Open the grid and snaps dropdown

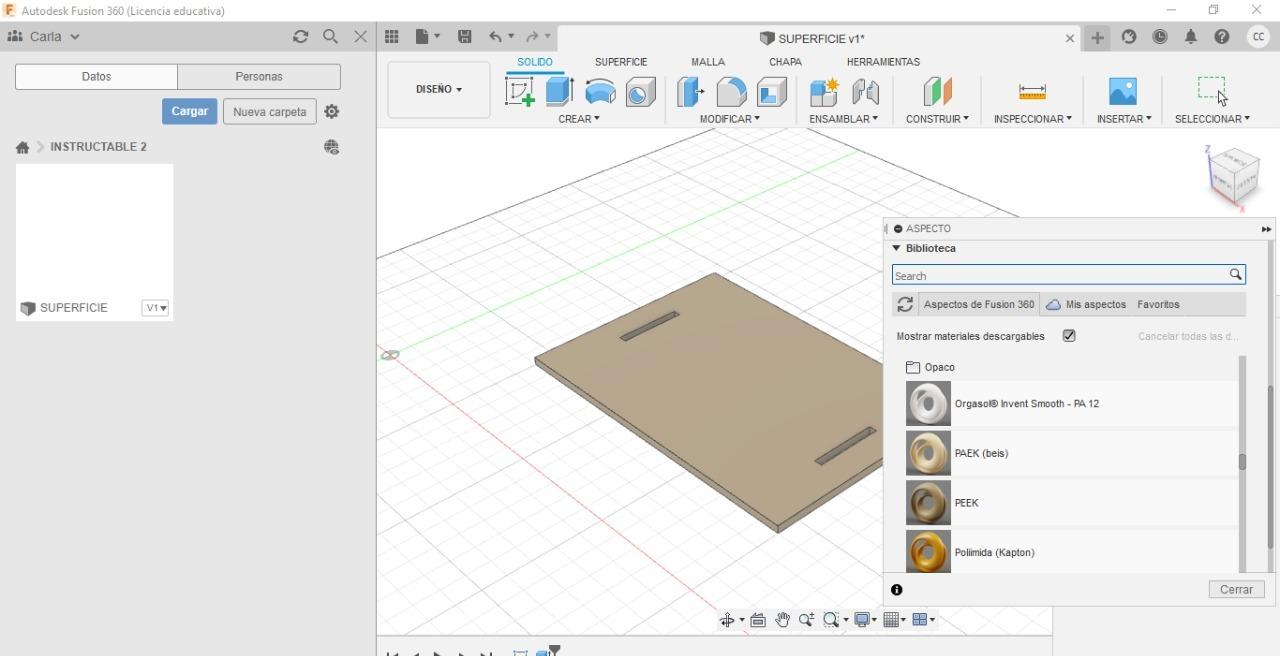894,620
